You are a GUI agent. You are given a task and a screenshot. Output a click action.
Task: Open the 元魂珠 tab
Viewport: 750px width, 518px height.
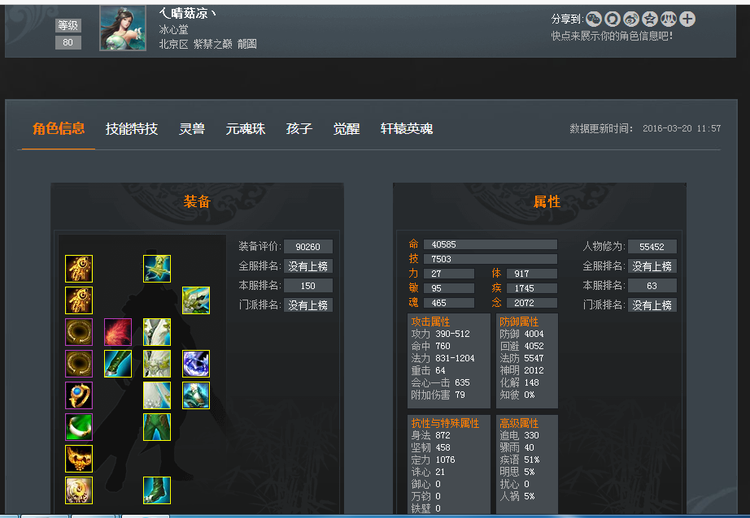[x=245, y=129]
